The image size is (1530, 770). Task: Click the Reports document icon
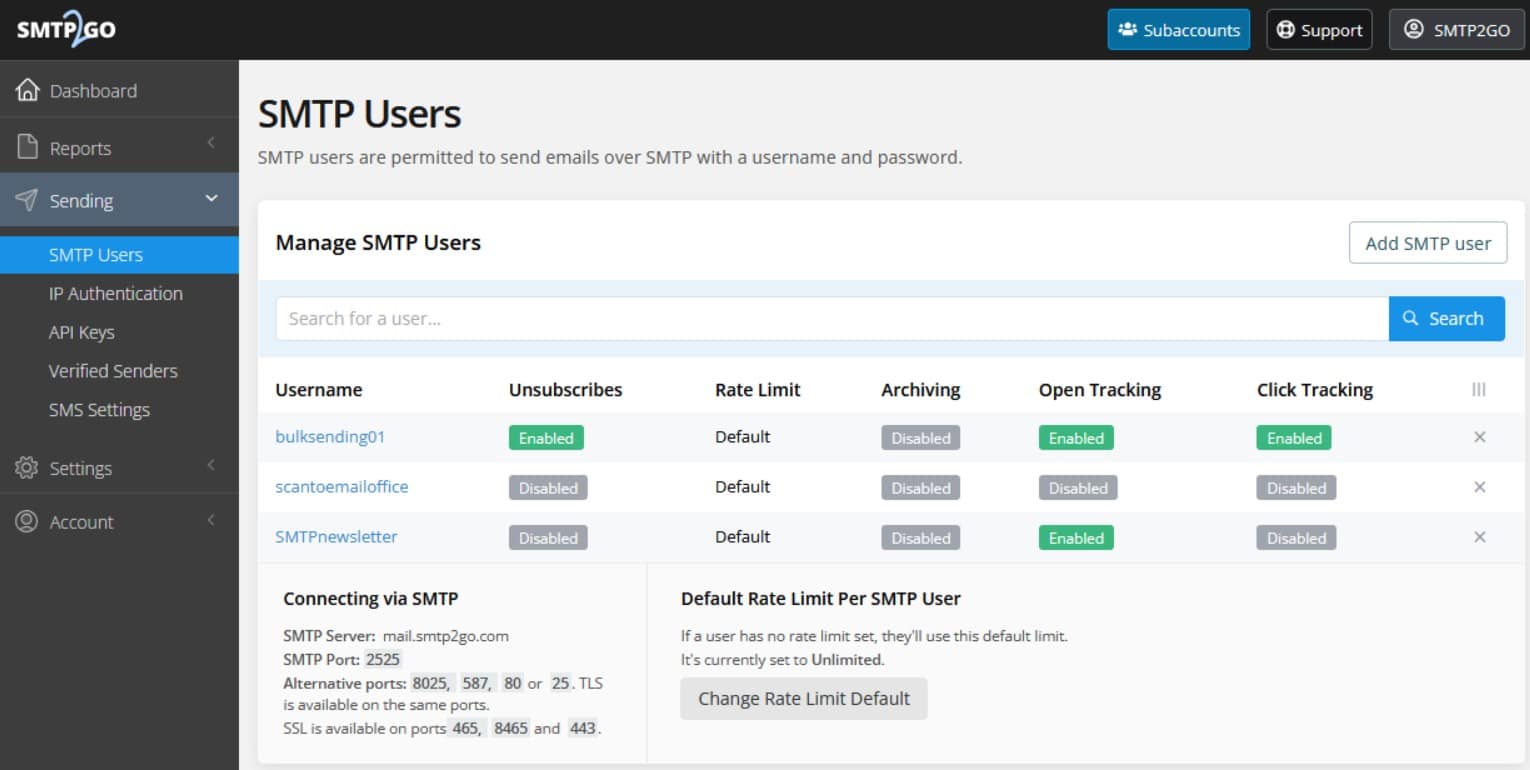point(27,147)
